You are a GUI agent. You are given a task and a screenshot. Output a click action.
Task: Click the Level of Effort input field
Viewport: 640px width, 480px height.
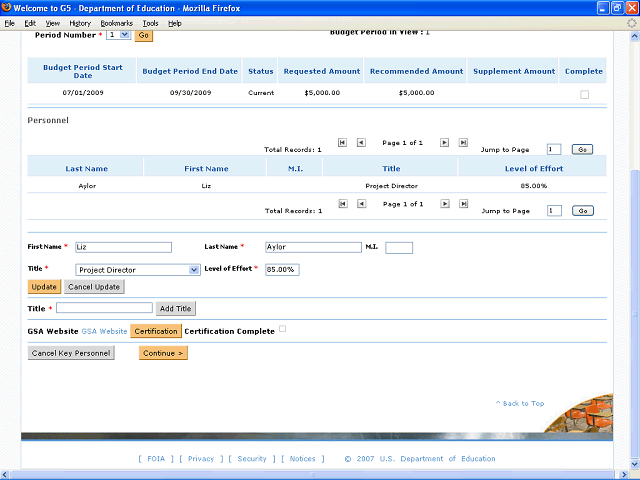point(281,270)
